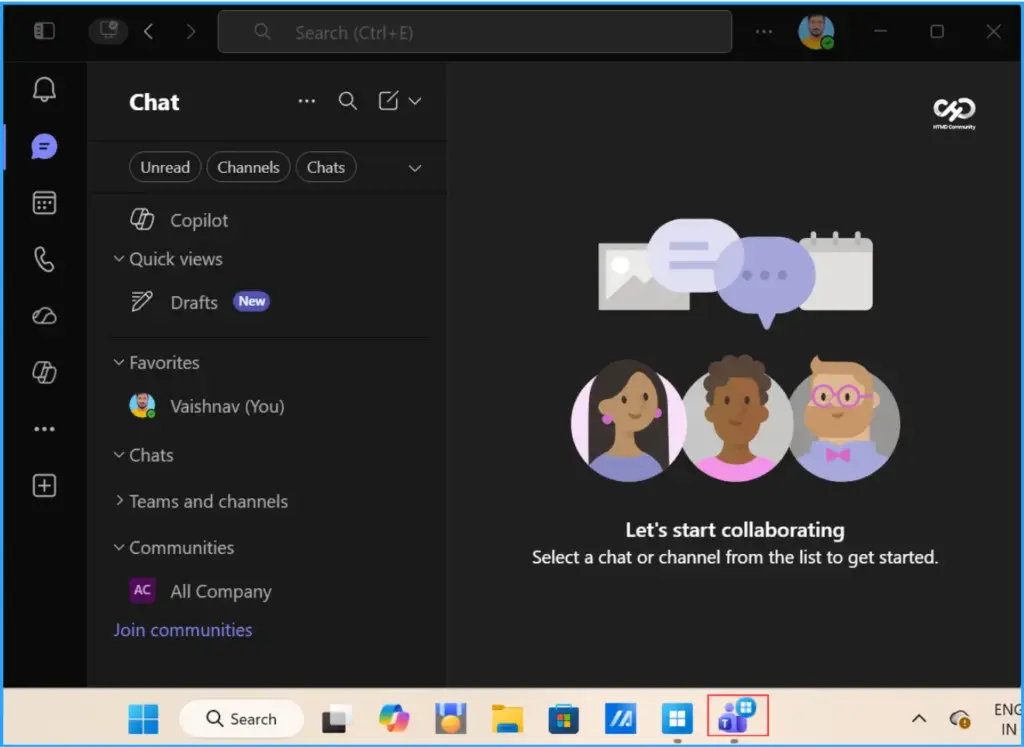Open the profile avatar menu
Image resolution: width=1024 pixels, height=747 pixels.
(x=816, y=31)
